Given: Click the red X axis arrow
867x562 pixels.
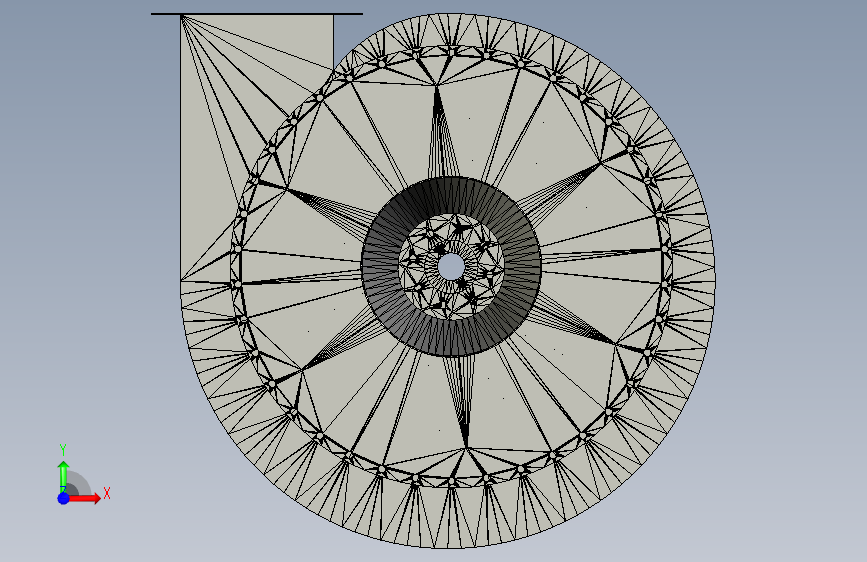Looking at the screenshot, I should tap(83, 498).
